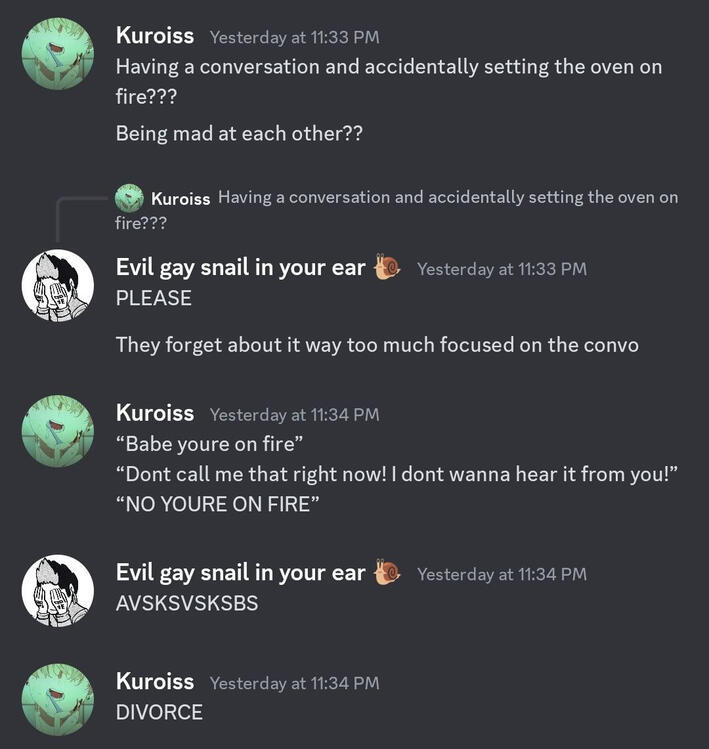The image size is (709, 749).
Task: Select the Kuroiss username above "Babe youre on fire"
Action: coord(155,413)
